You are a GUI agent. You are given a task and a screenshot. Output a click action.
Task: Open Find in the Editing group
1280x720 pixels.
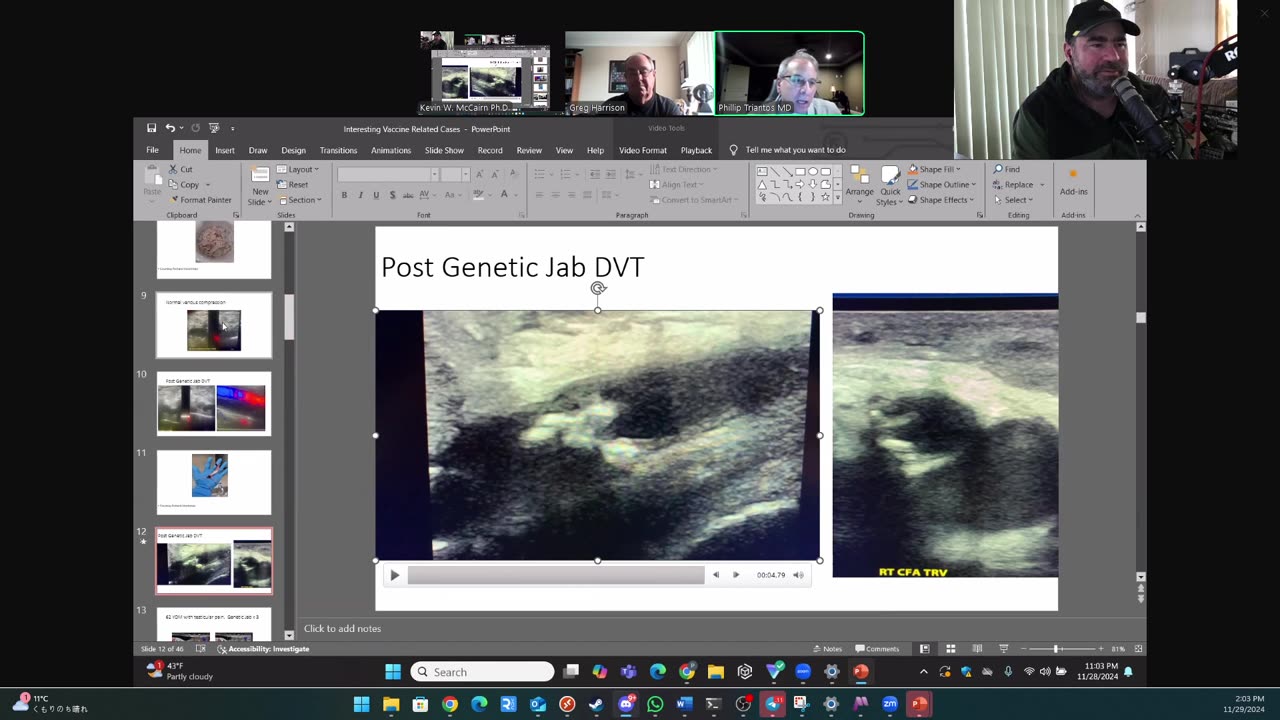(1007, 169)
